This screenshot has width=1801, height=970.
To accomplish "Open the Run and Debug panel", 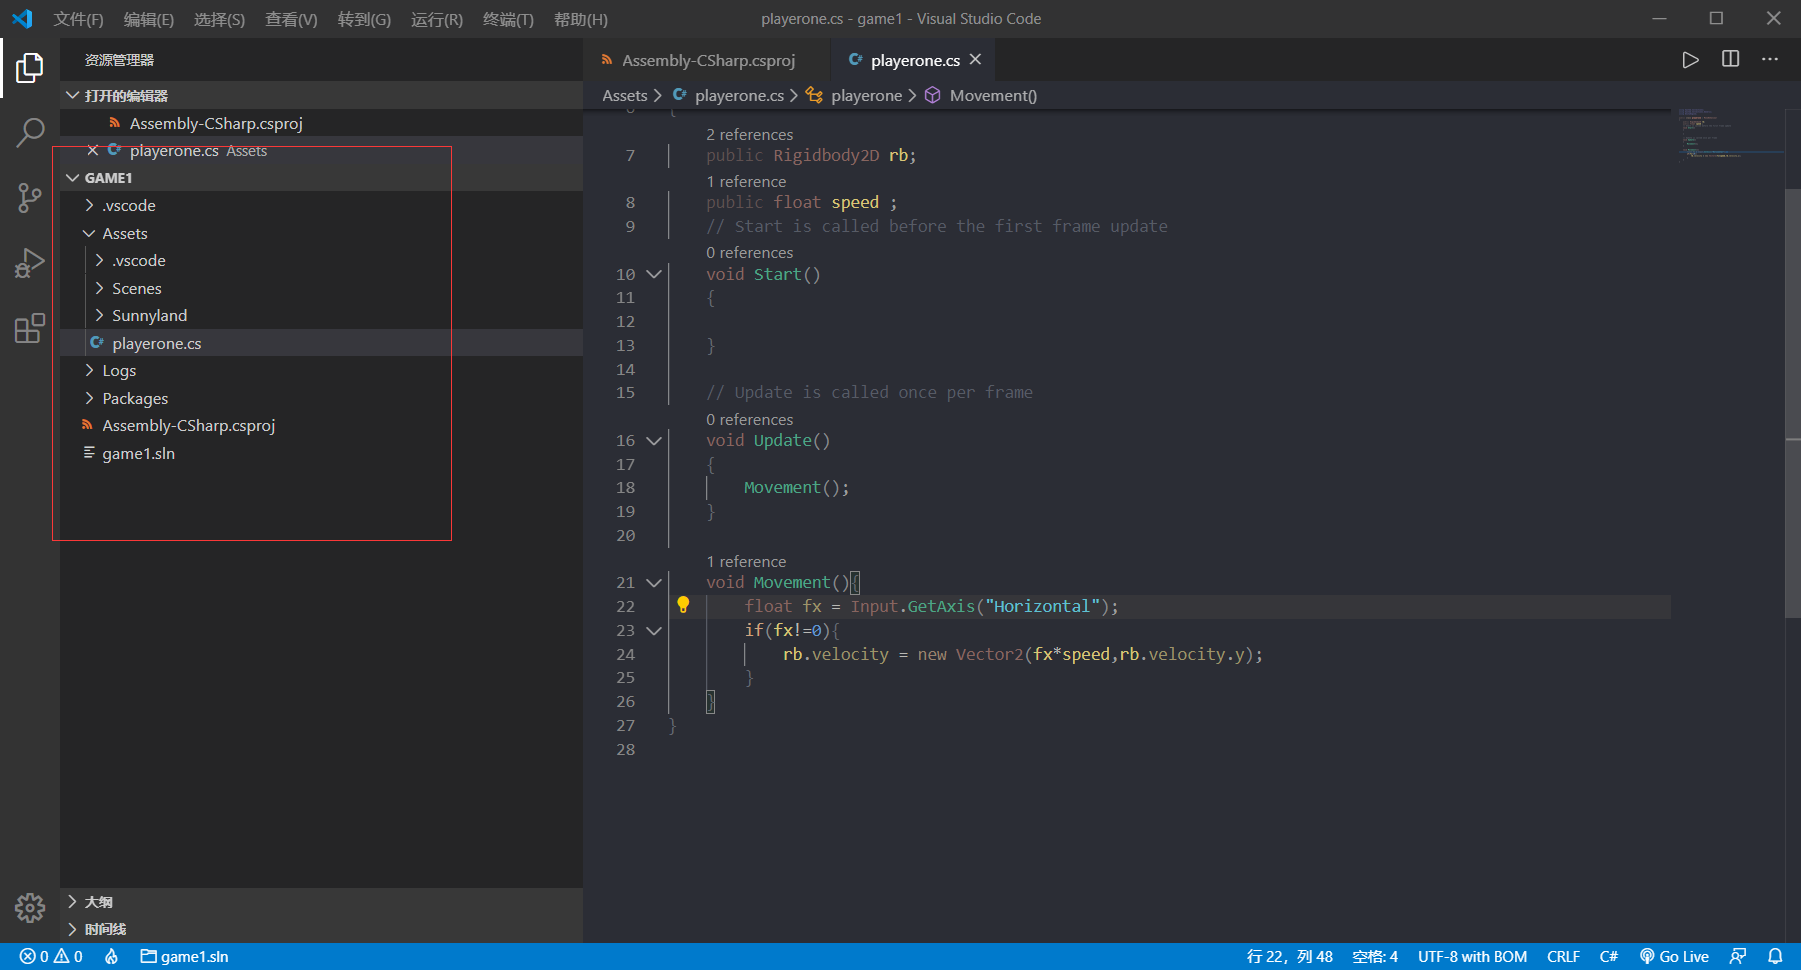I will (x=30, y=263).
